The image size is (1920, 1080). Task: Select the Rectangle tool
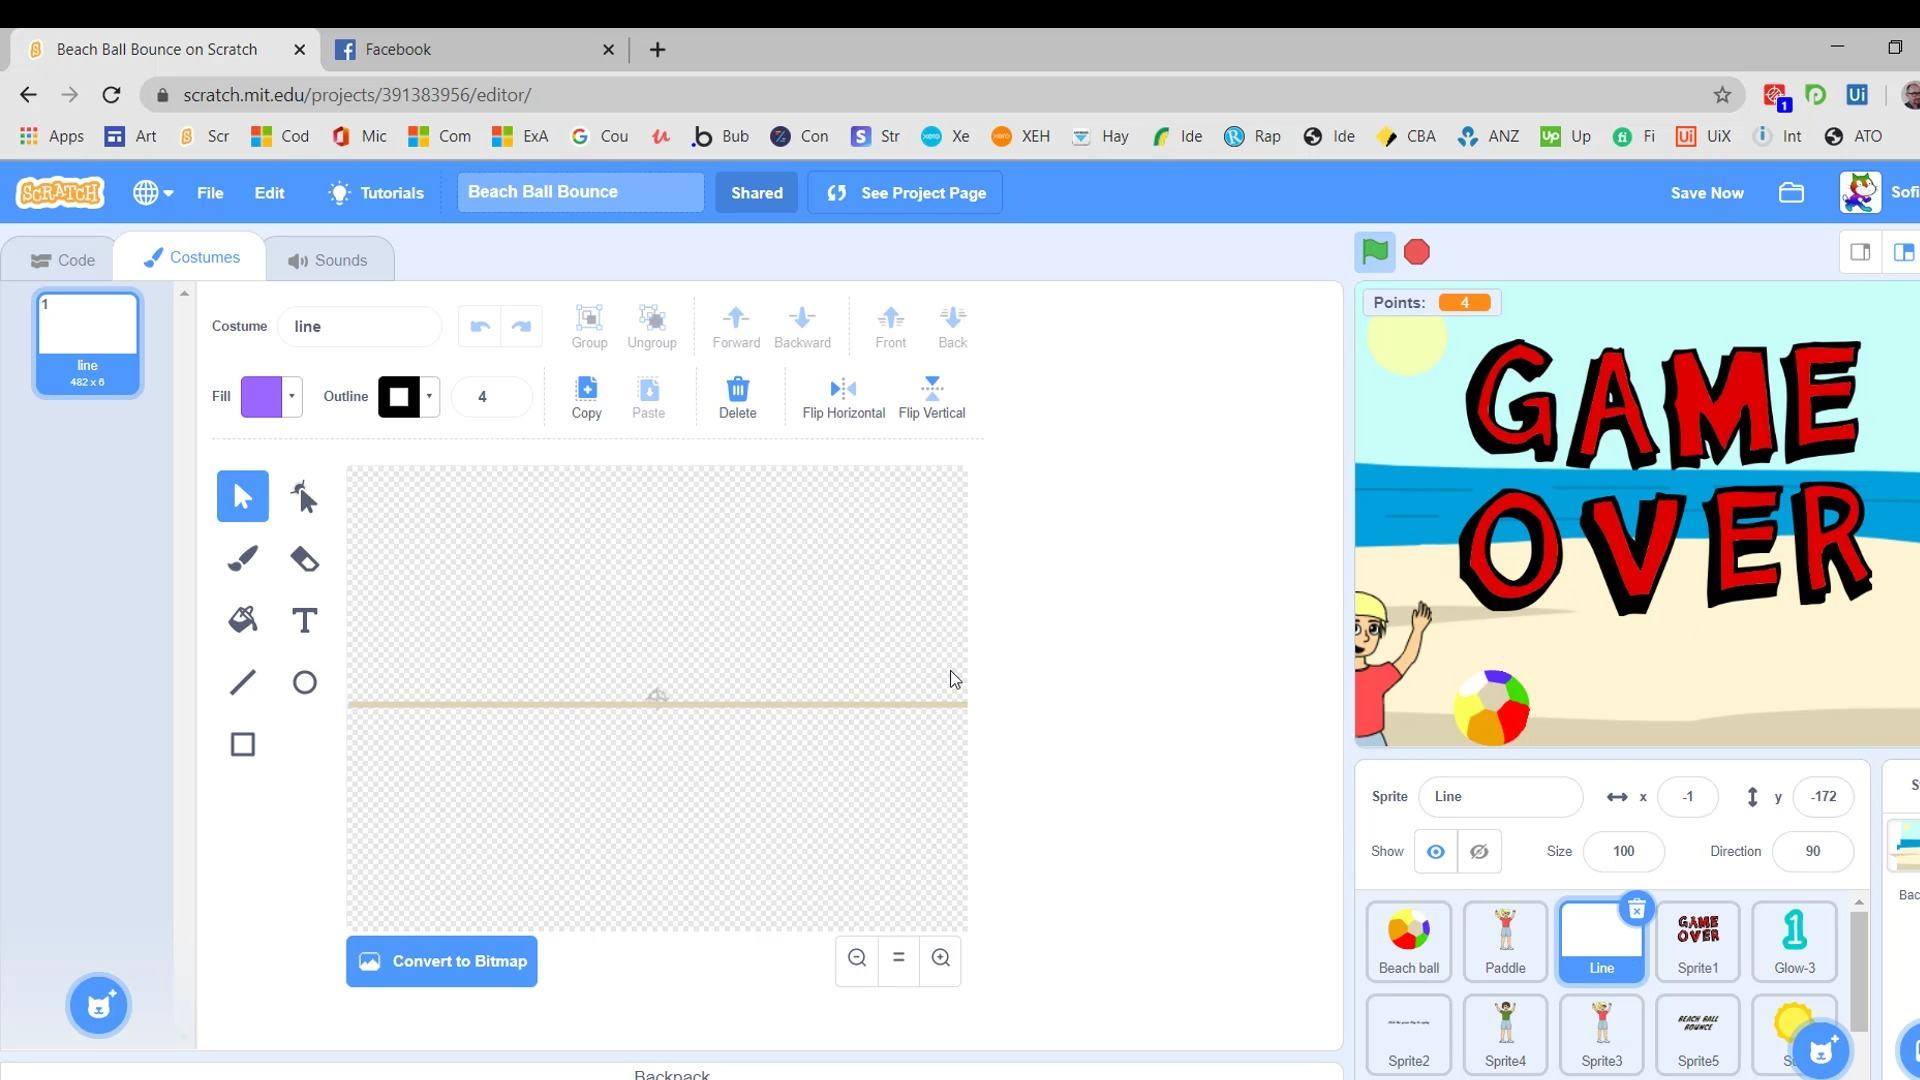[x=243, y=744]
